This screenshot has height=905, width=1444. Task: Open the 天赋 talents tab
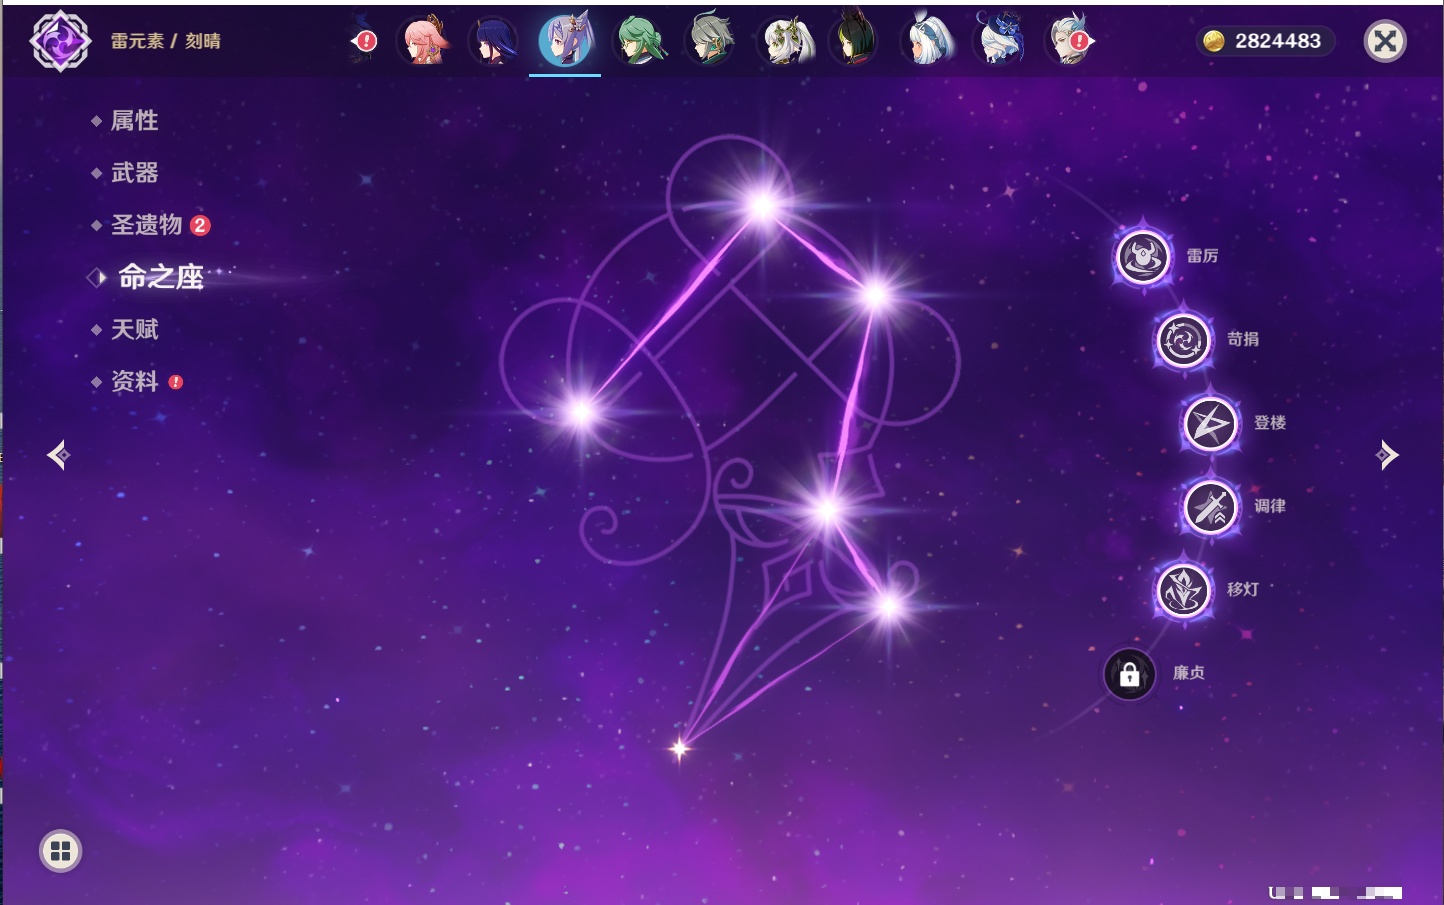pos(135,329)
